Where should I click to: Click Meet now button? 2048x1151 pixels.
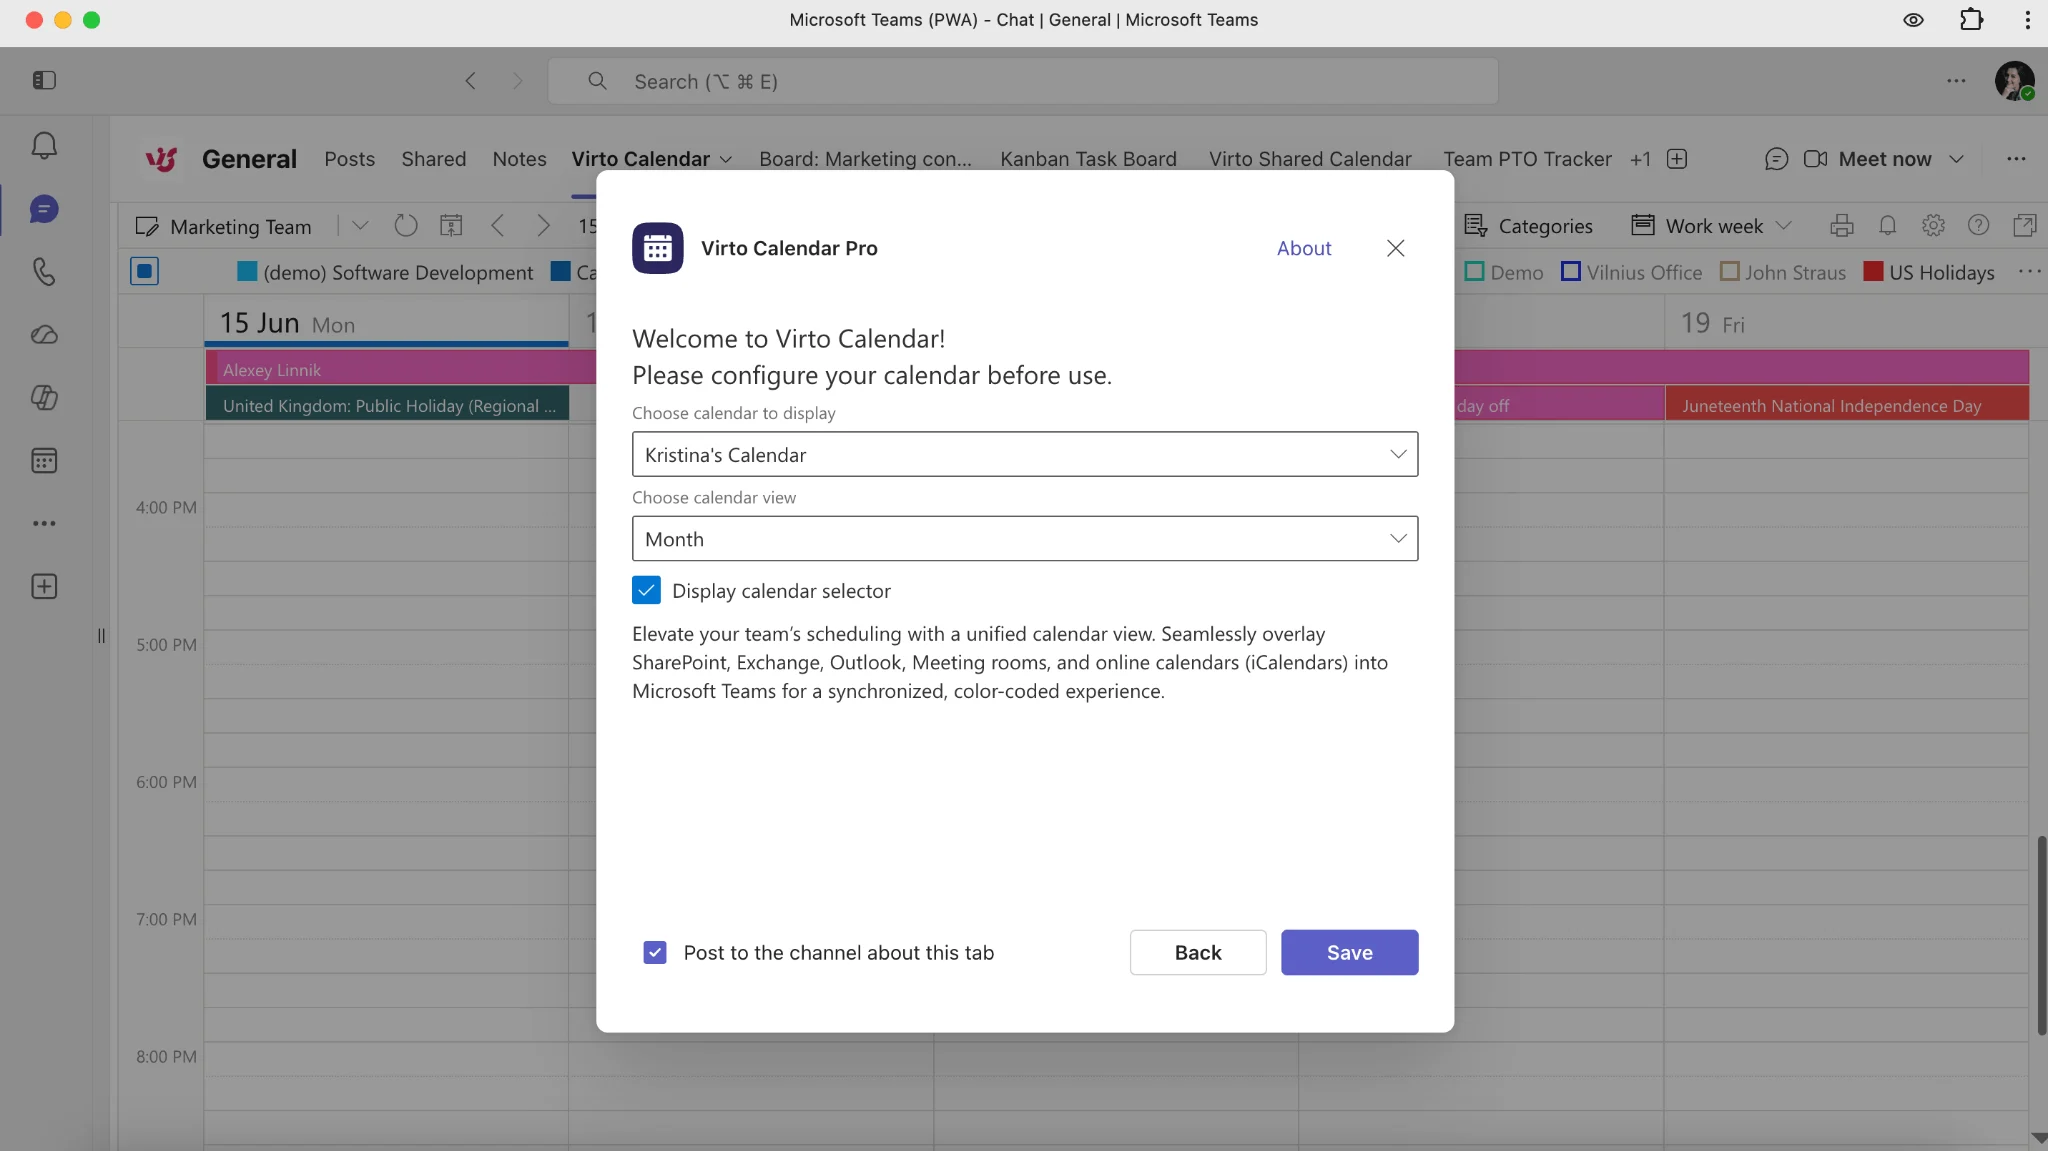(1867, 159)
